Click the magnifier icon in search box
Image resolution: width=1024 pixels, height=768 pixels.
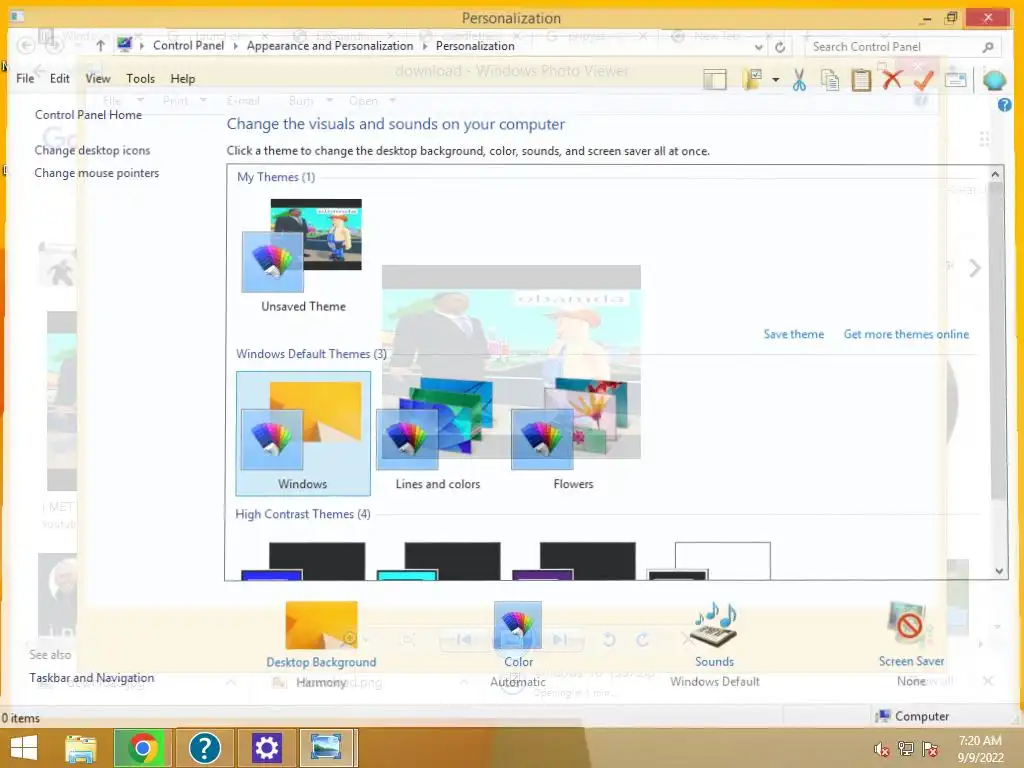click(988, 47)
